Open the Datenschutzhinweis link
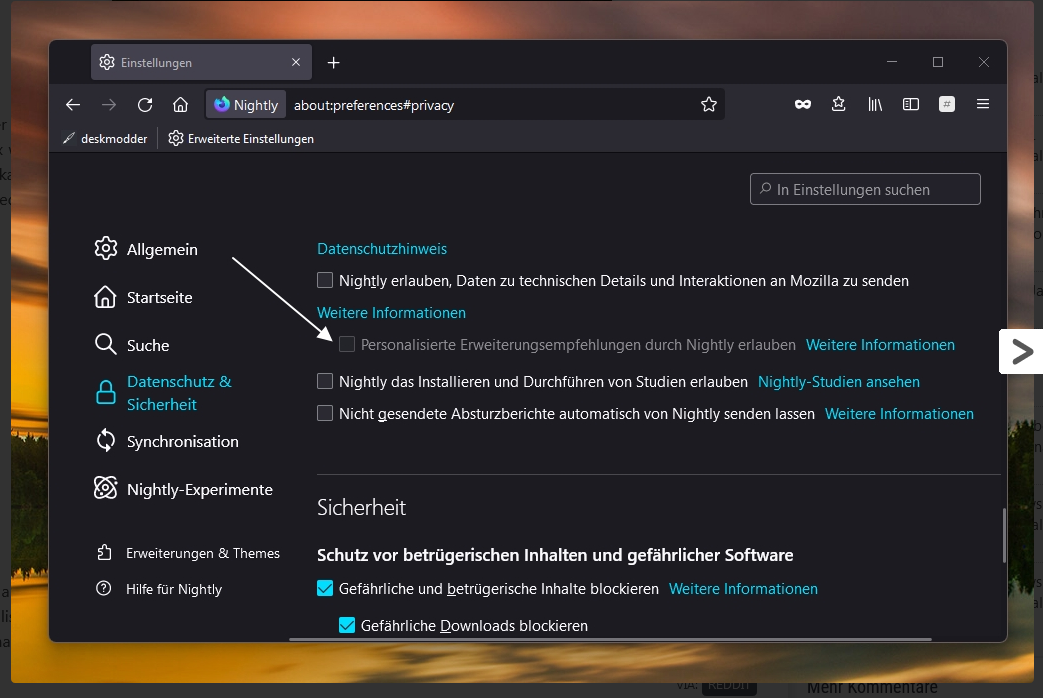 coord(382,249)
